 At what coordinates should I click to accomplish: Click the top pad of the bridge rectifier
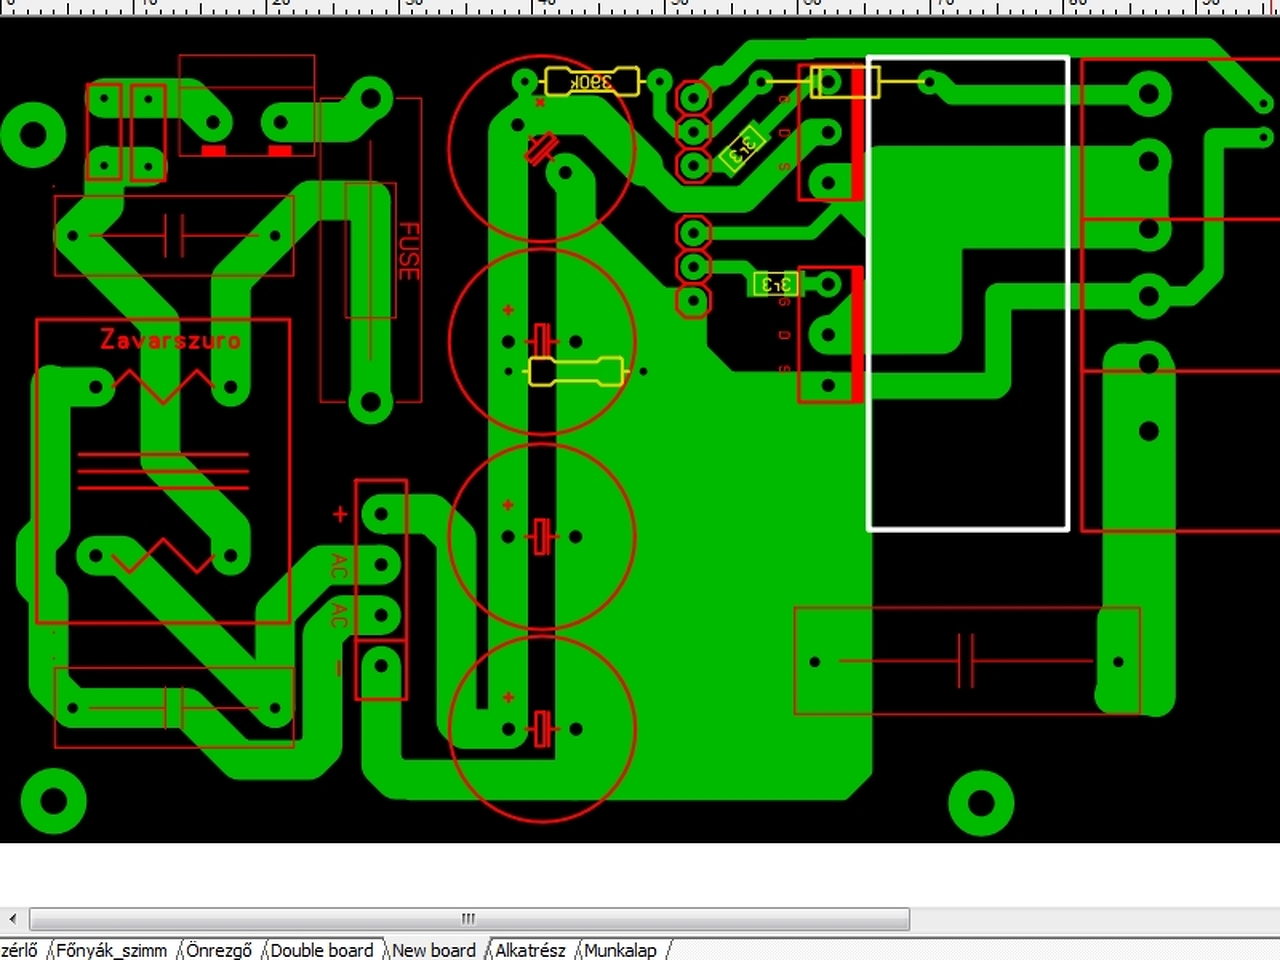(381, 515)
